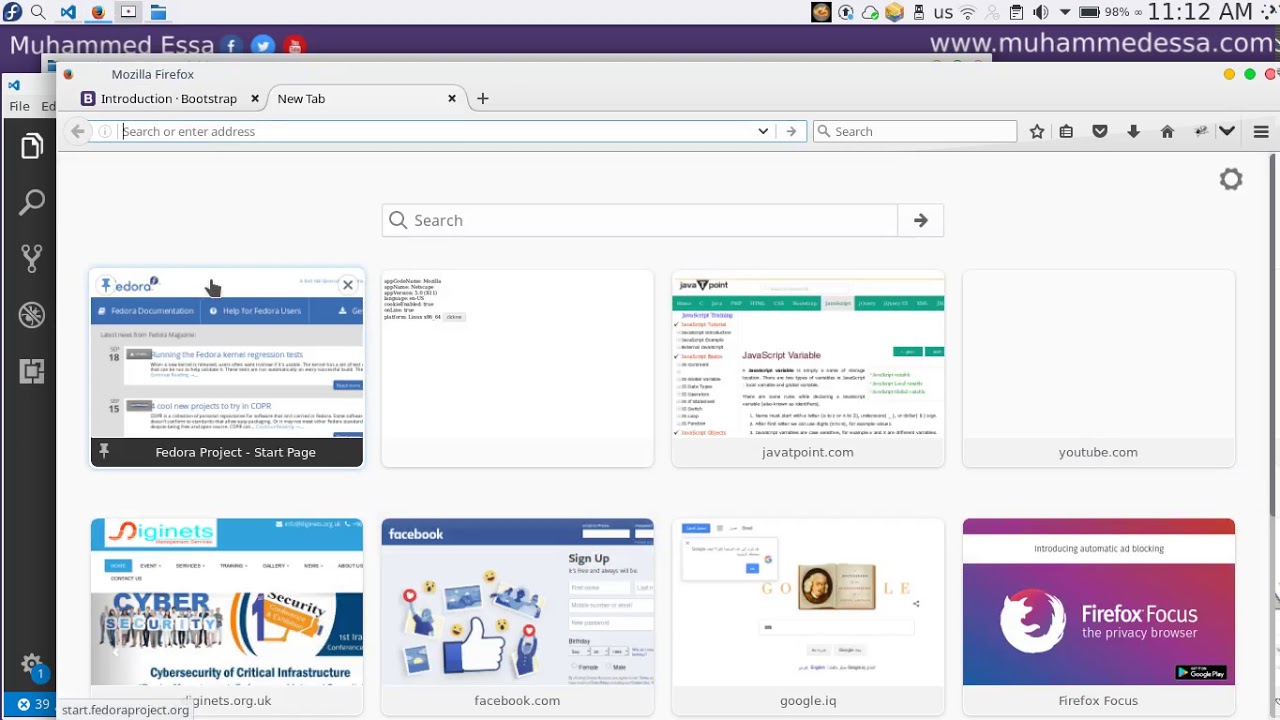Click the Back arrow button
The height and width of the screenshot is (720, 1280).
pyautogui.click(x=78, y=131)
